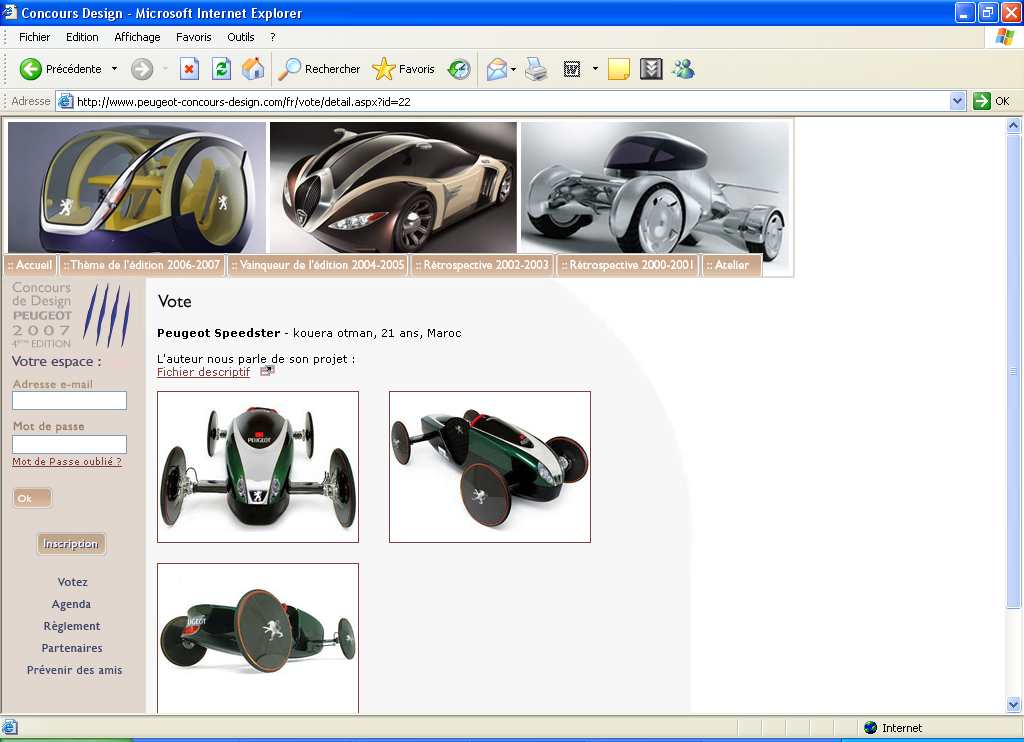
Task: Click the yellow note Discuss icon
Action: tap(618, 69)
